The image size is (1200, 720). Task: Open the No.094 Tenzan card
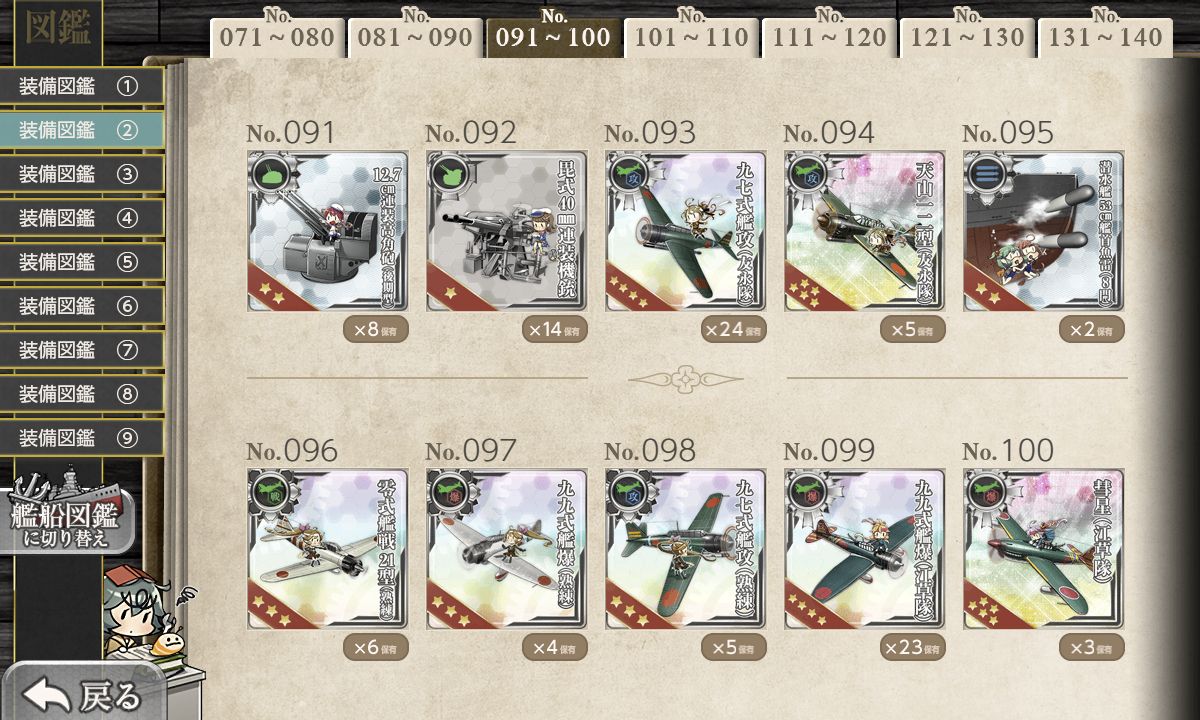(864, 231)
